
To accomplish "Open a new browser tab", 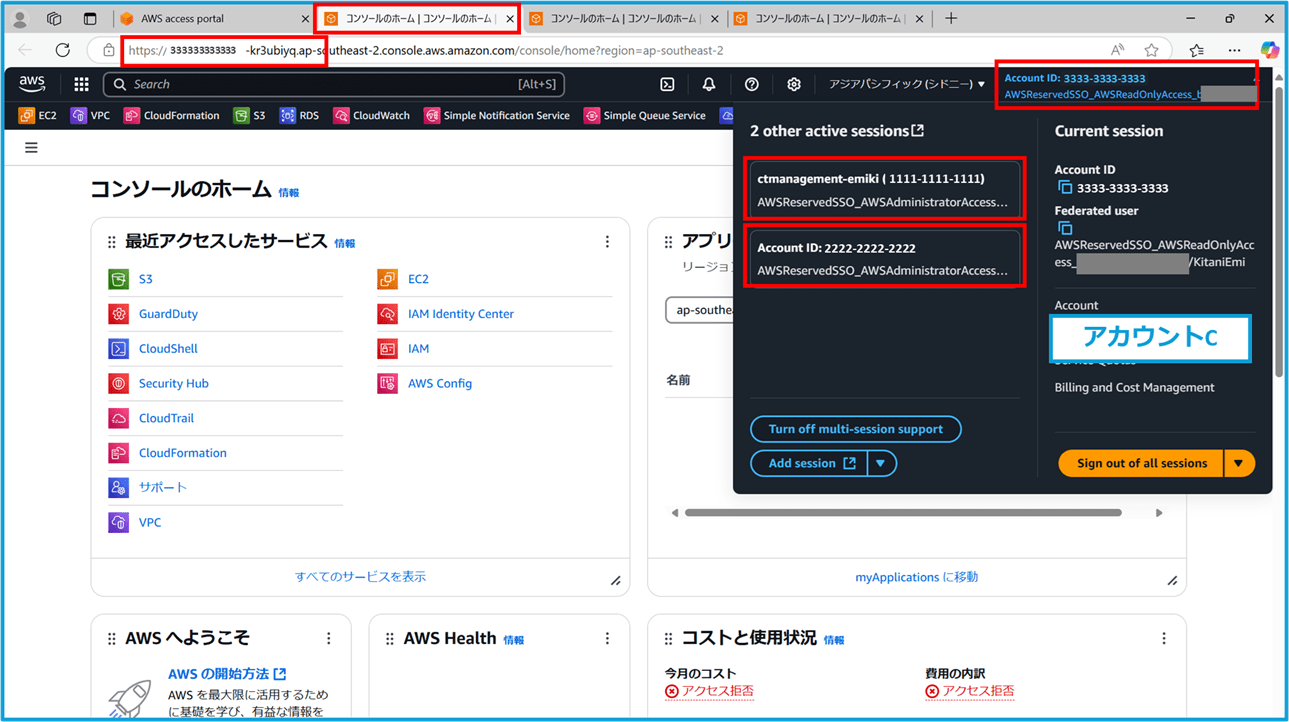I will (951, 19).
